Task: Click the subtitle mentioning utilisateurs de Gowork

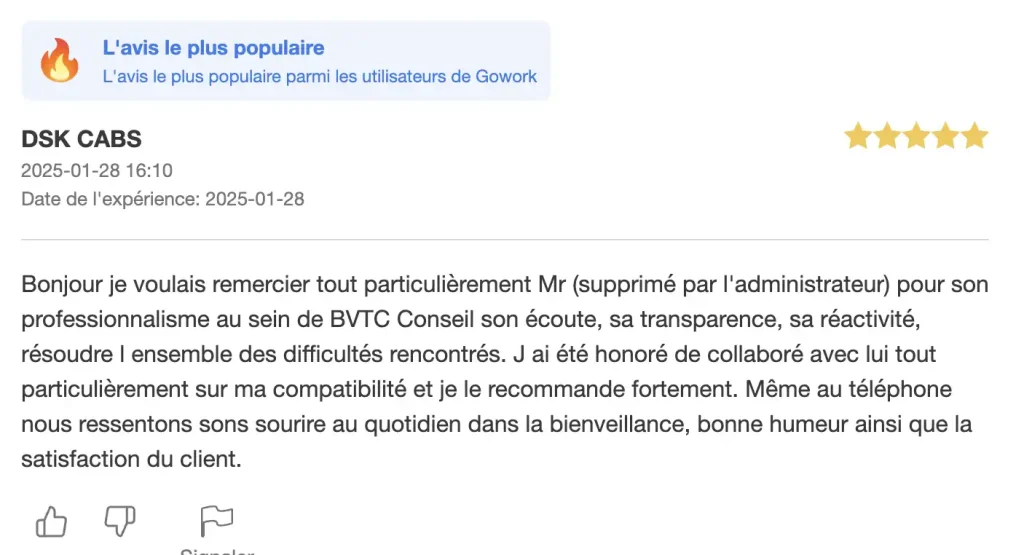Action: (319, 76)
